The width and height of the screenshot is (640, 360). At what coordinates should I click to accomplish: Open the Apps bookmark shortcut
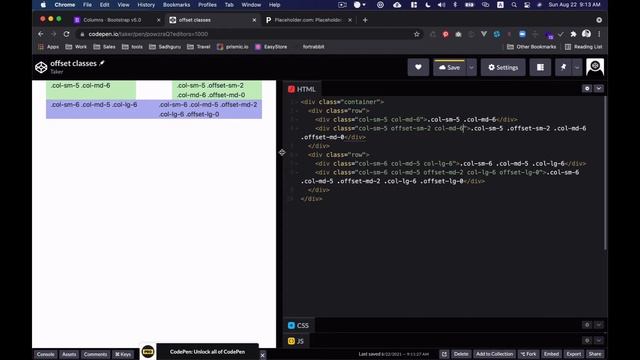point(48,47)
